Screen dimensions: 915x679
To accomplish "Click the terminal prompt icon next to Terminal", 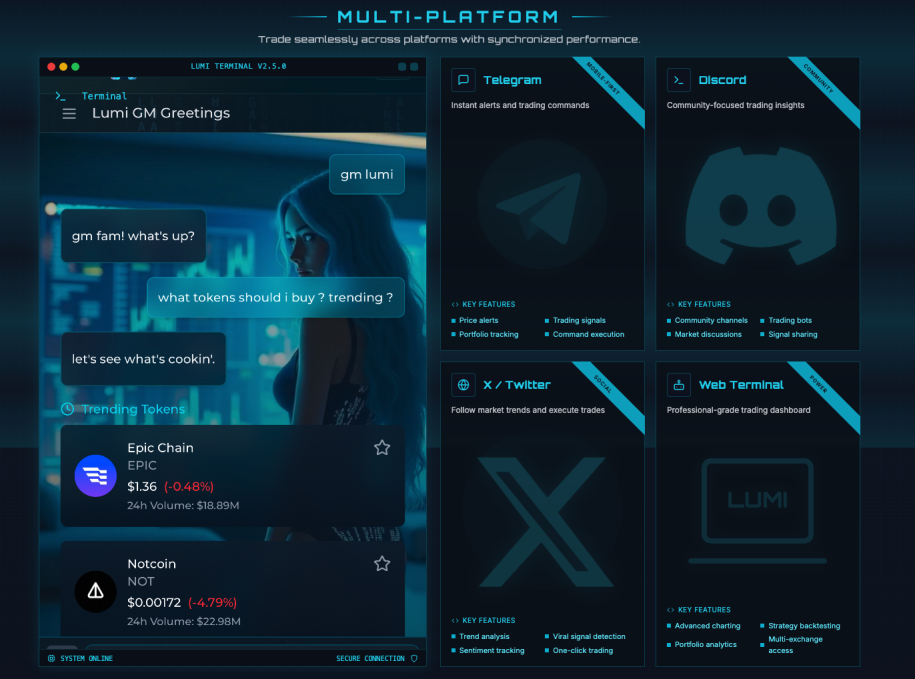I will (60, 96).
